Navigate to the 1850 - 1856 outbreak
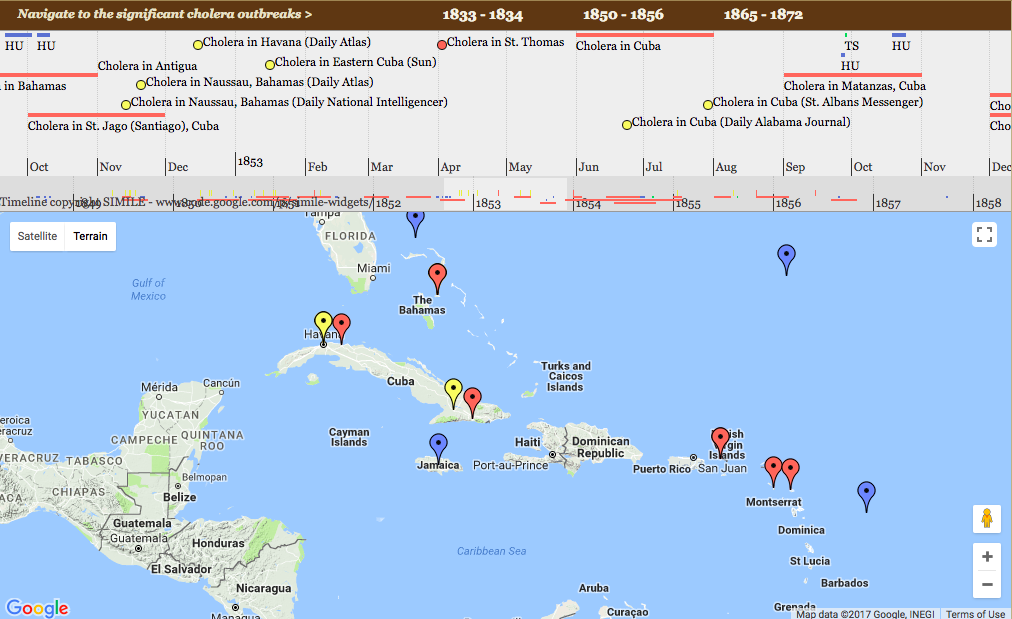Viewport: 1012px width, 619px height. click(x=623, y=15)
